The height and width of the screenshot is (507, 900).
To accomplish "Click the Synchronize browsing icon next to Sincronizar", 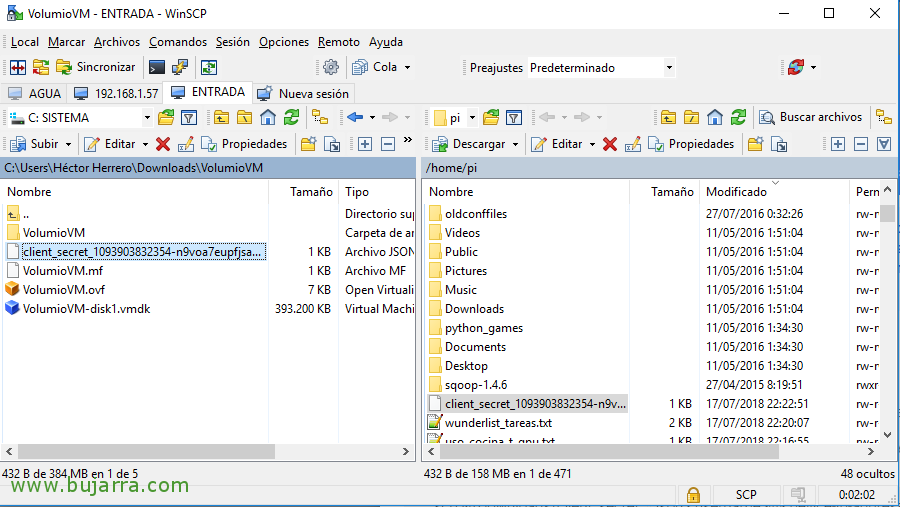I will (x=41, y=67).
